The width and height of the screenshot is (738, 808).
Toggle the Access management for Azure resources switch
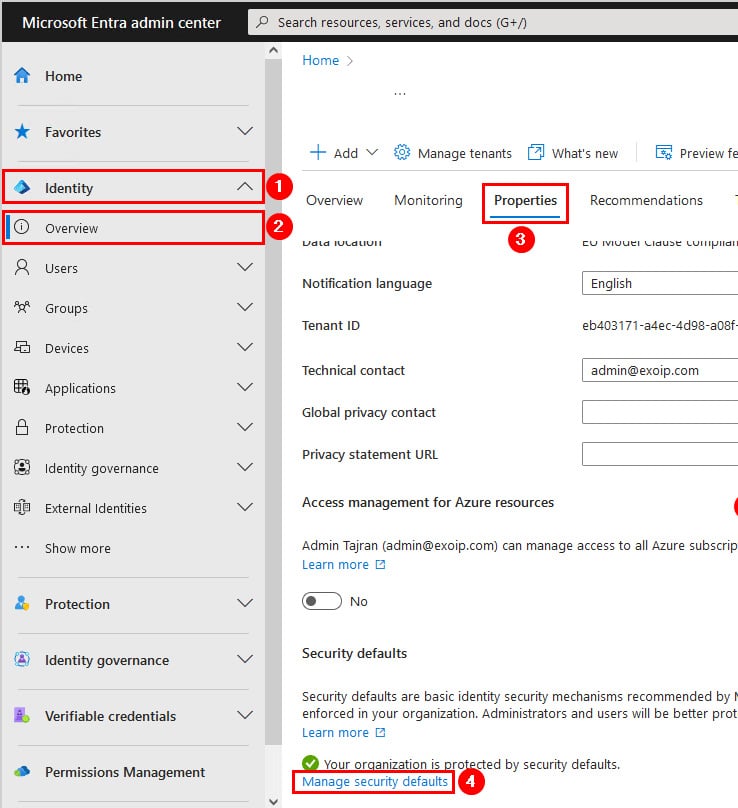(322, 601)
